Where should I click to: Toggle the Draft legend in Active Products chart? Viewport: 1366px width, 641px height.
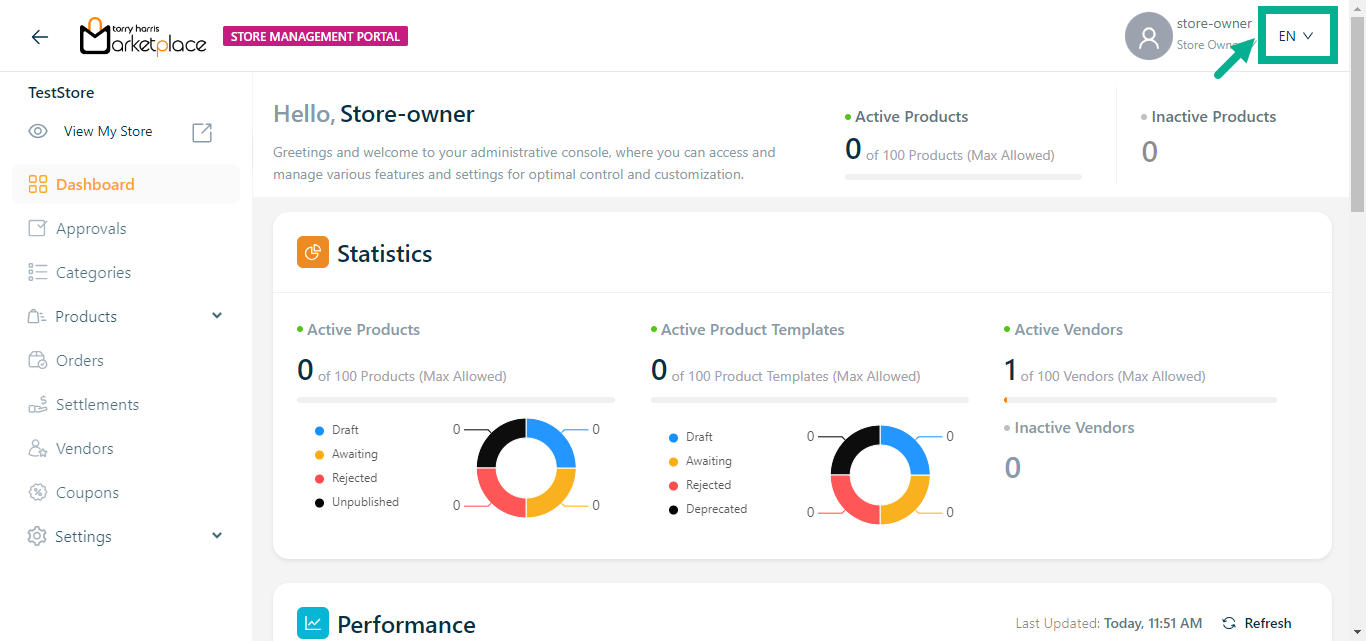click(x=344, y=430)
